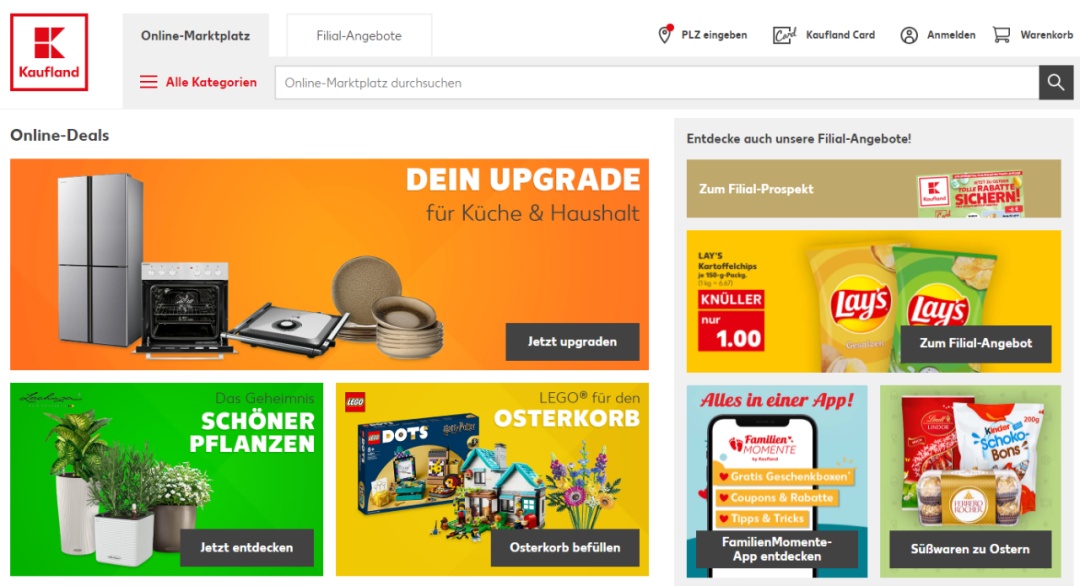This screenshot has height=586, width=1080.
Task: Click the Anmelden user profile icon
Action: [x=909, y=35]
